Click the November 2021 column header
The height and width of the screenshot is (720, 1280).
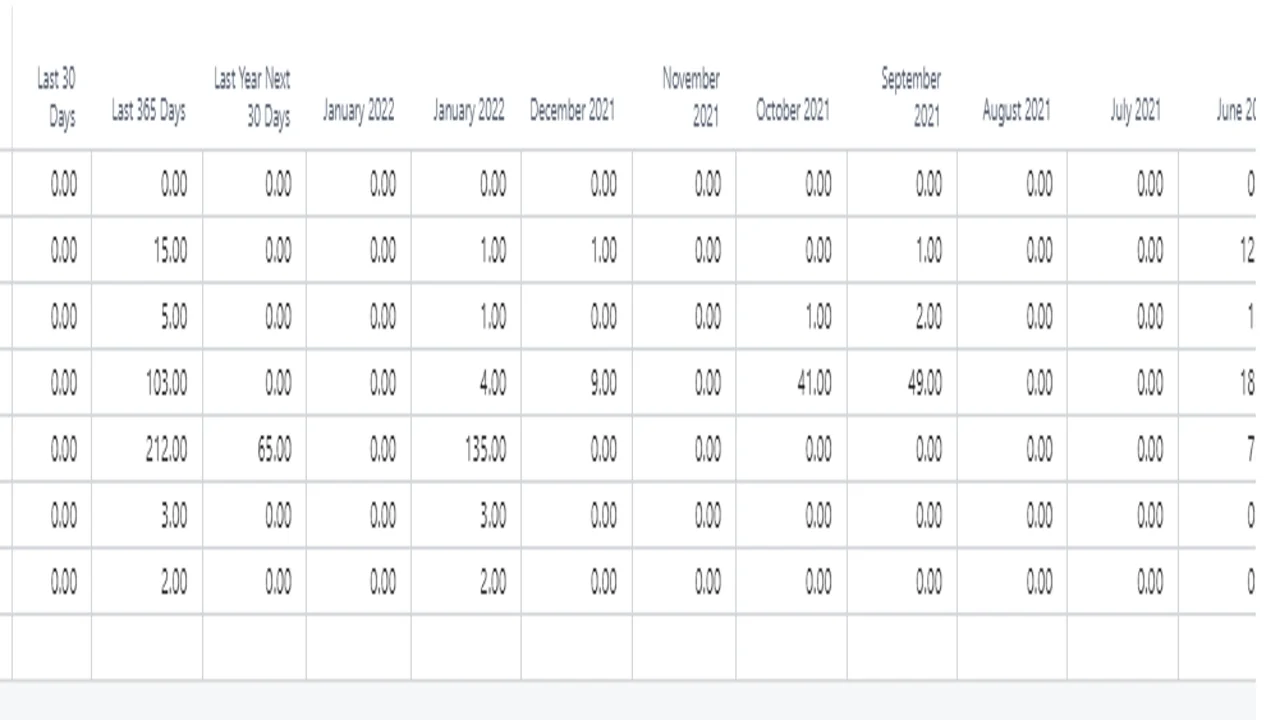point(691,97)
